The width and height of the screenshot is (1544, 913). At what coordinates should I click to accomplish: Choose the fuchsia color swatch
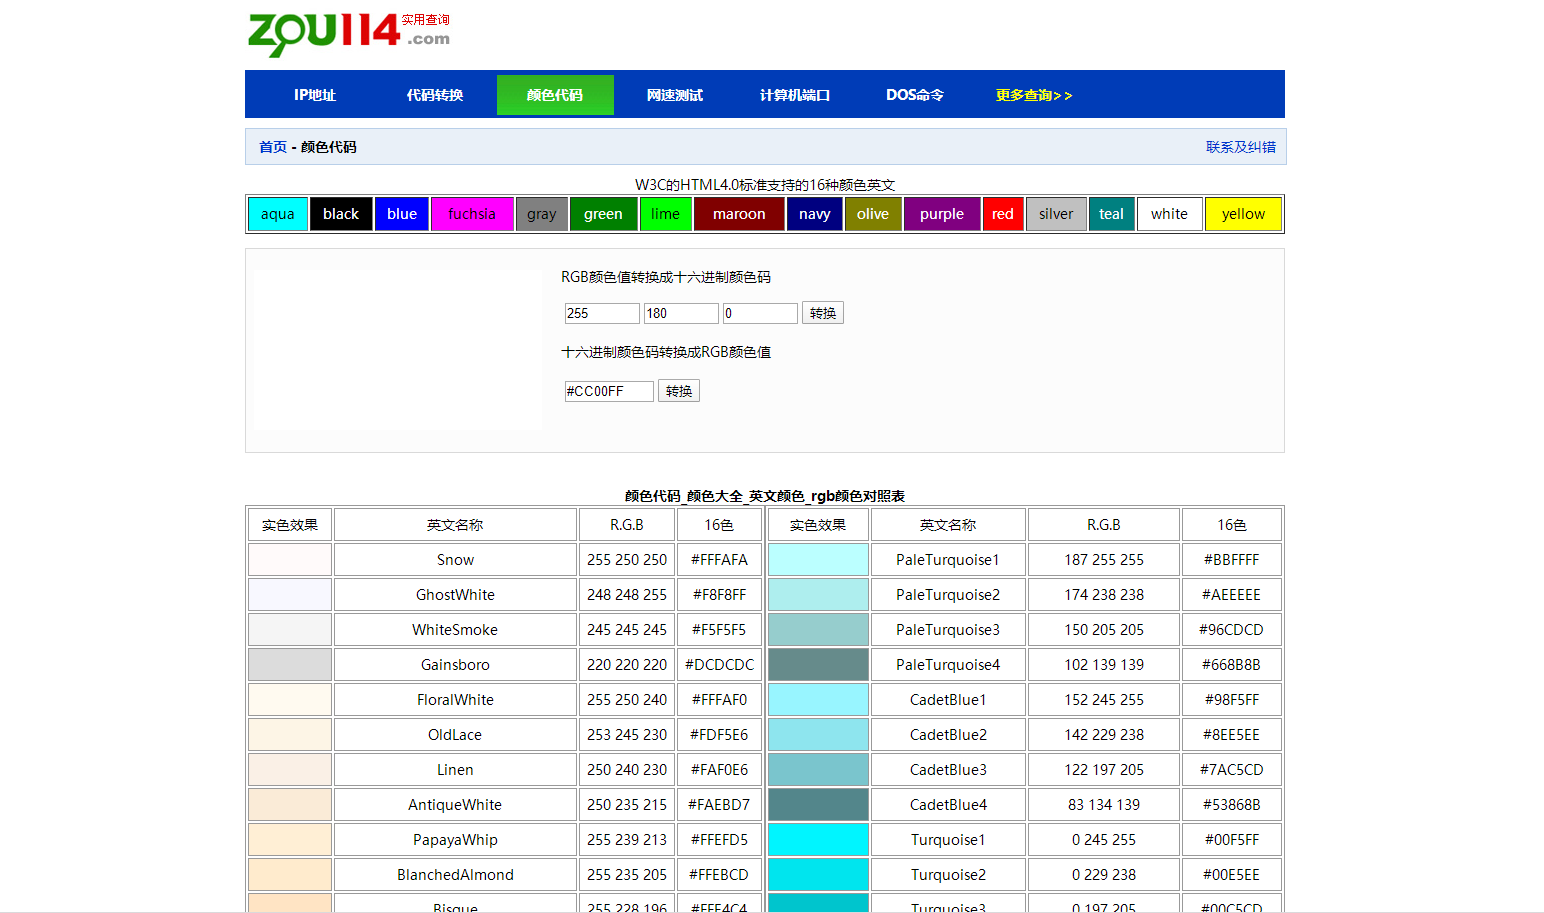pyautogui.click(x=472, y=214)
